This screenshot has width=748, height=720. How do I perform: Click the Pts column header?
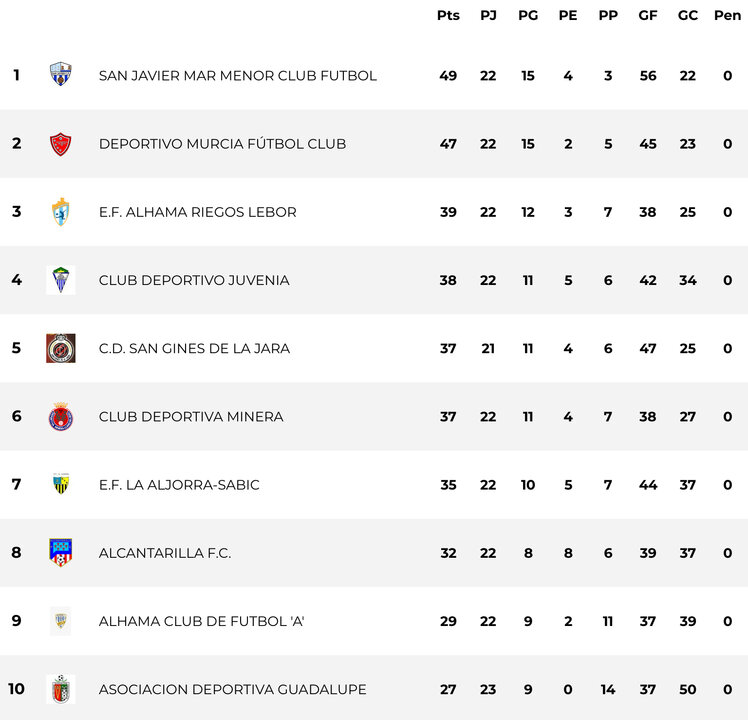[x=448, y=15]
